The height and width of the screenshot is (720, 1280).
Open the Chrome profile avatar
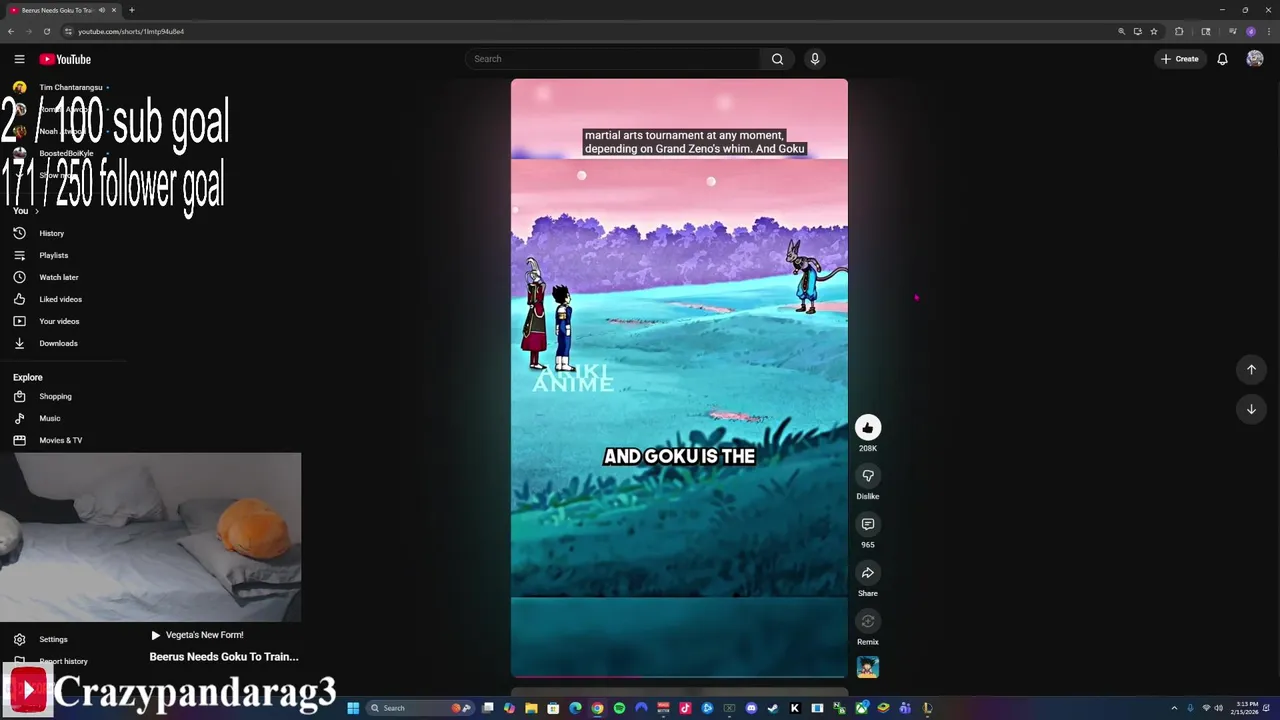click(x=1251, y=31)
